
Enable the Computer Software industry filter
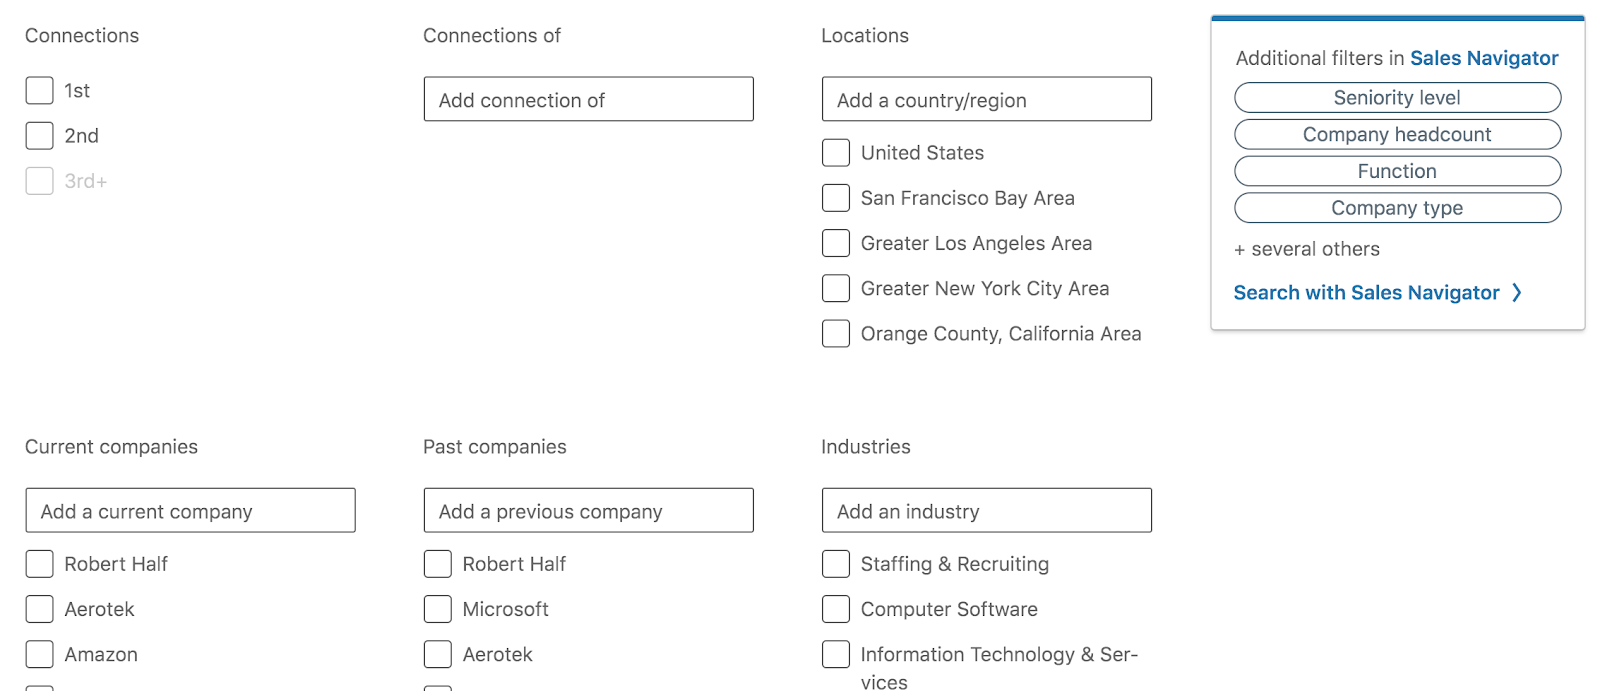coord(836,608)
